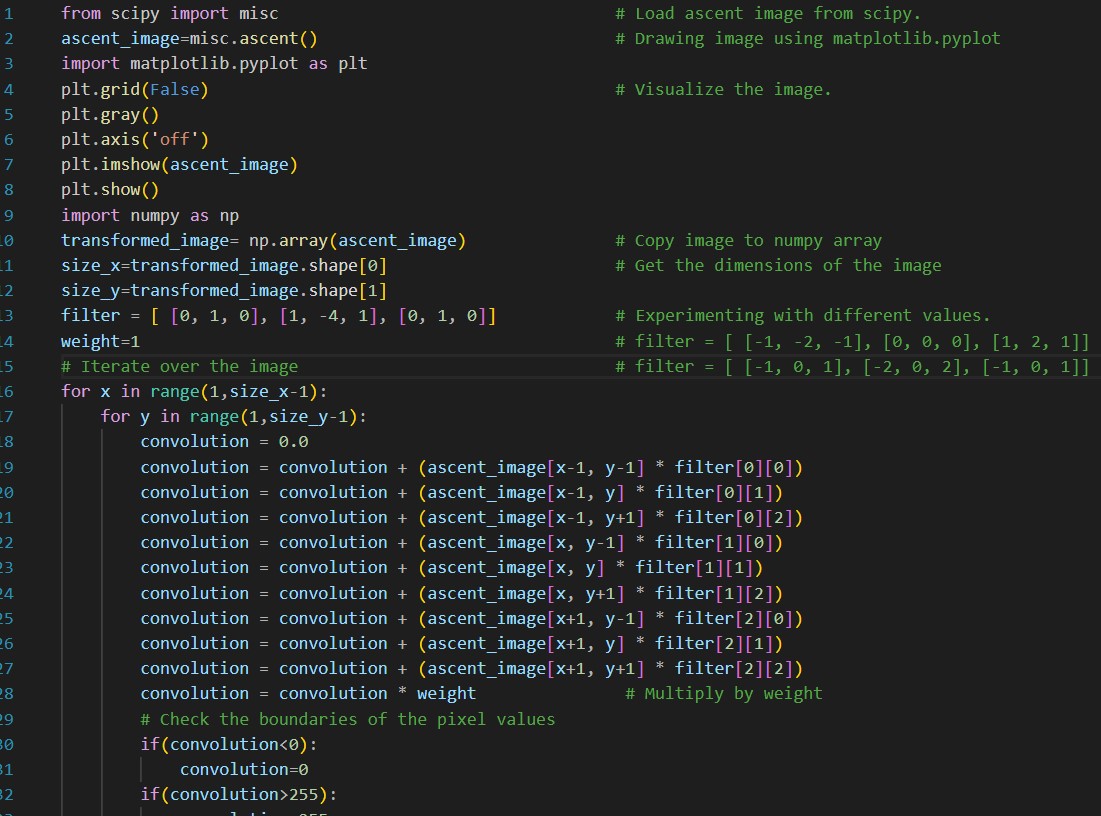Click '# Load ascent image from scipy.' comment
The image size is (1101, 816).
coord(767,13)
